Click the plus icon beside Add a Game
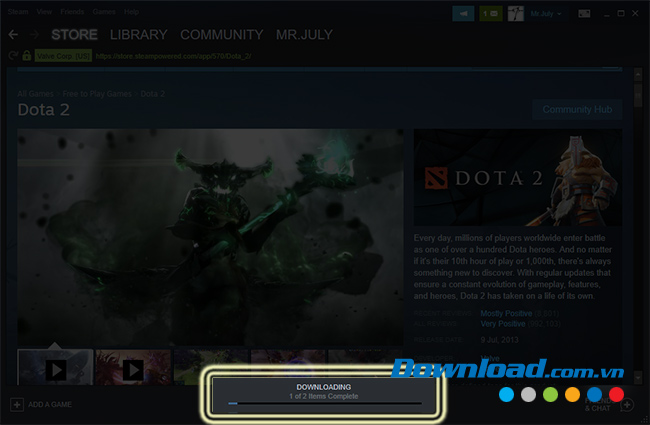The width and height of the screenshot is (650, 425). pyautogui.click(x=17, y=405)
